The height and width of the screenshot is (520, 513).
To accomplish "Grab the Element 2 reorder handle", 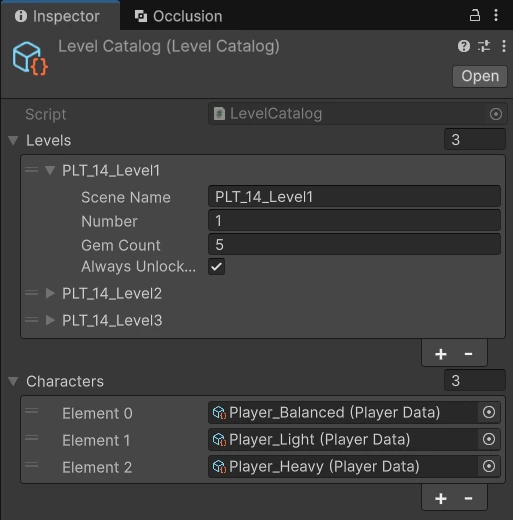I will point(32,465).
